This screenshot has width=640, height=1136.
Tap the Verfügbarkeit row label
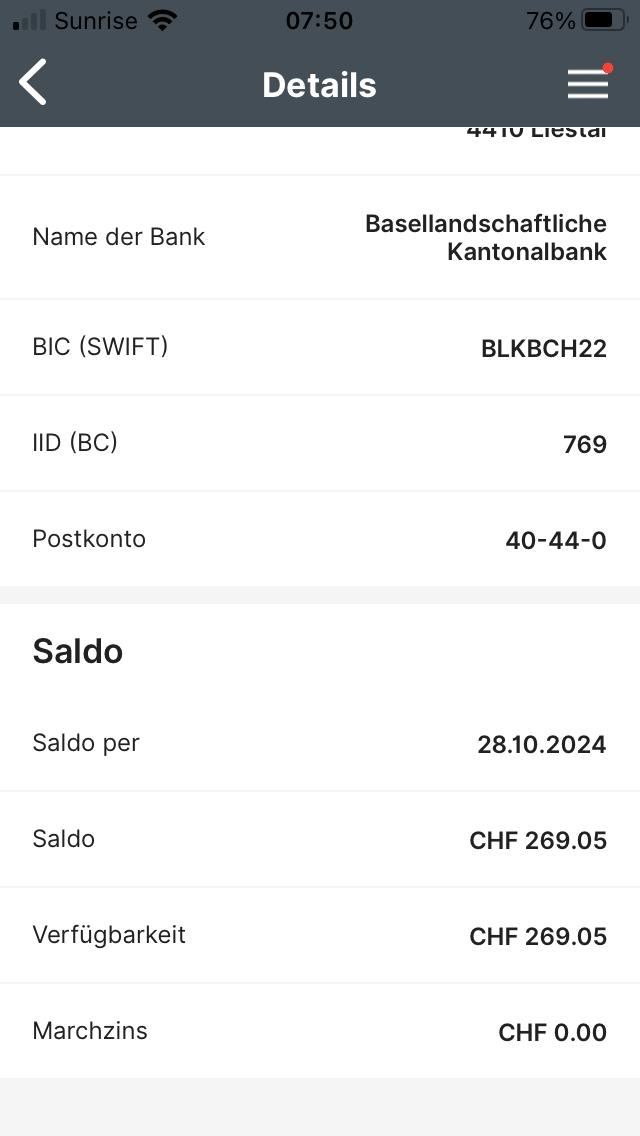coord(109,935)
